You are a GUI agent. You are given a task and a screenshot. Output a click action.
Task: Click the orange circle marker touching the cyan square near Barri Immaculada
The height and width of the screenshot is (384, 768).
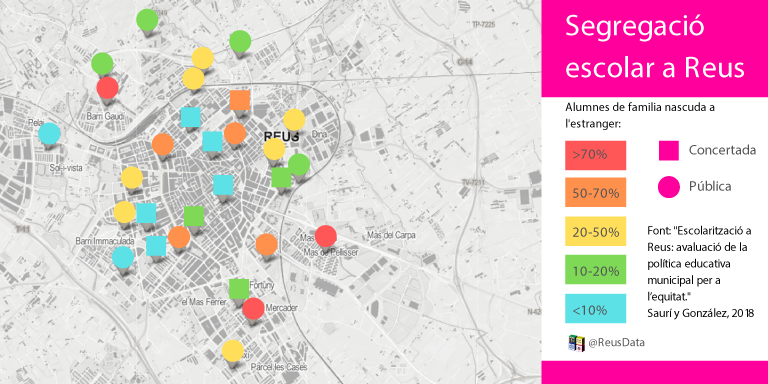click(x=179, y=237)
